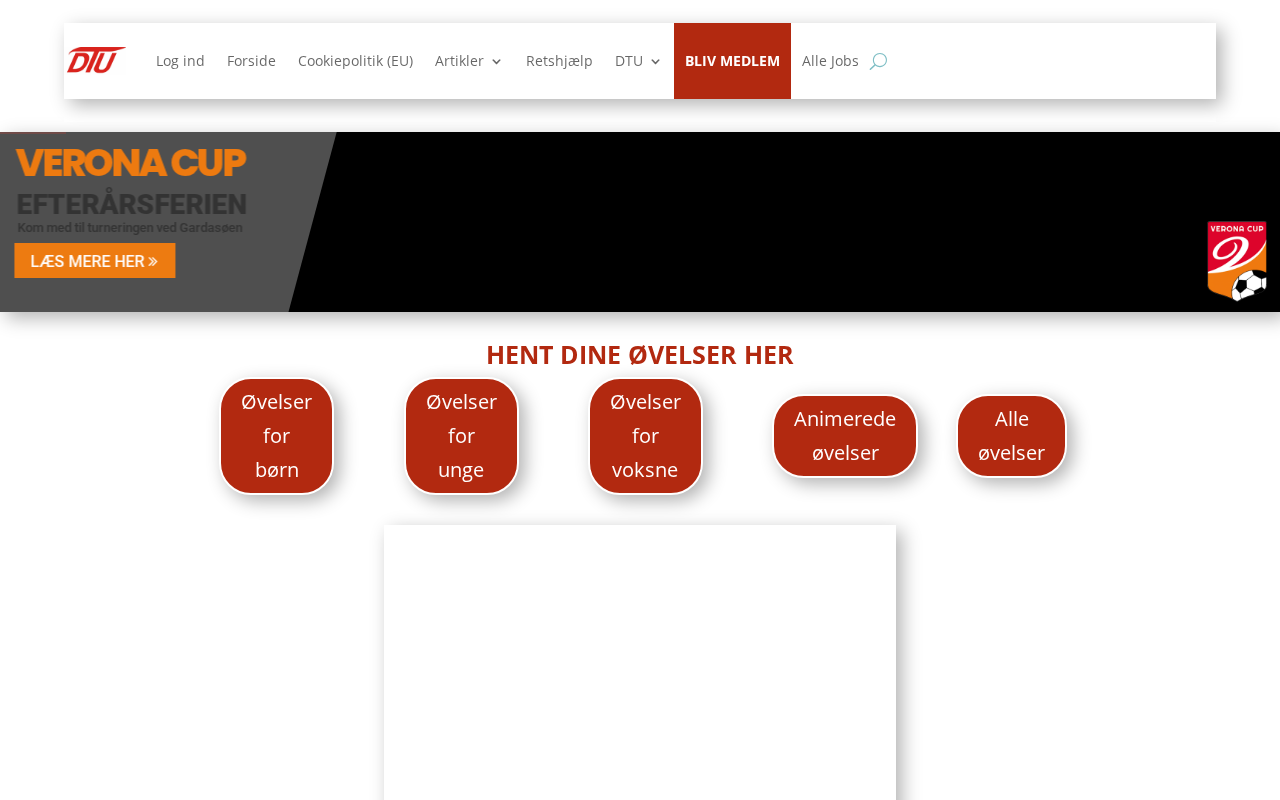Expand the DTU dropdown menu
Screen dimensions: 1280x800
[x=638, y=61]
